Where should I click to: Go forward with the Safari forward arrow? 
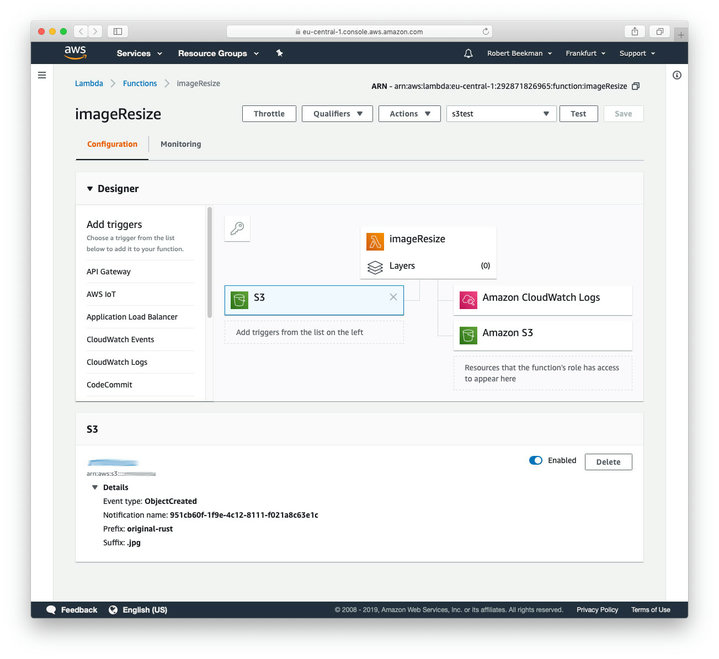(x=95, y=31)
